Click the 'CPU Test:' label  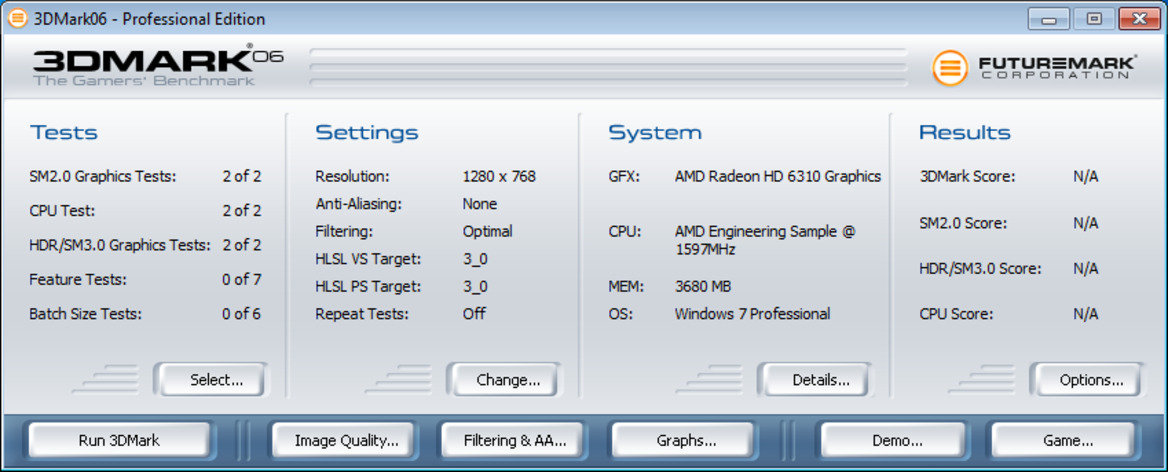click(x=63, y=211)
